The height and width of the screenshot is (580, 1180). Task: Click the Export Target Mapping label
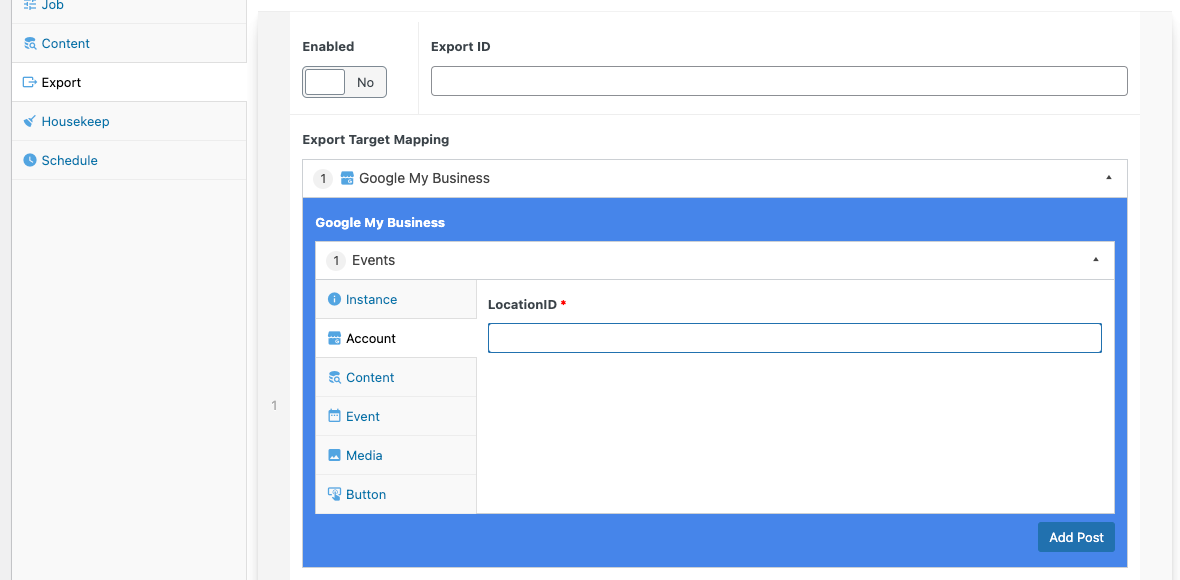[376, 139]
